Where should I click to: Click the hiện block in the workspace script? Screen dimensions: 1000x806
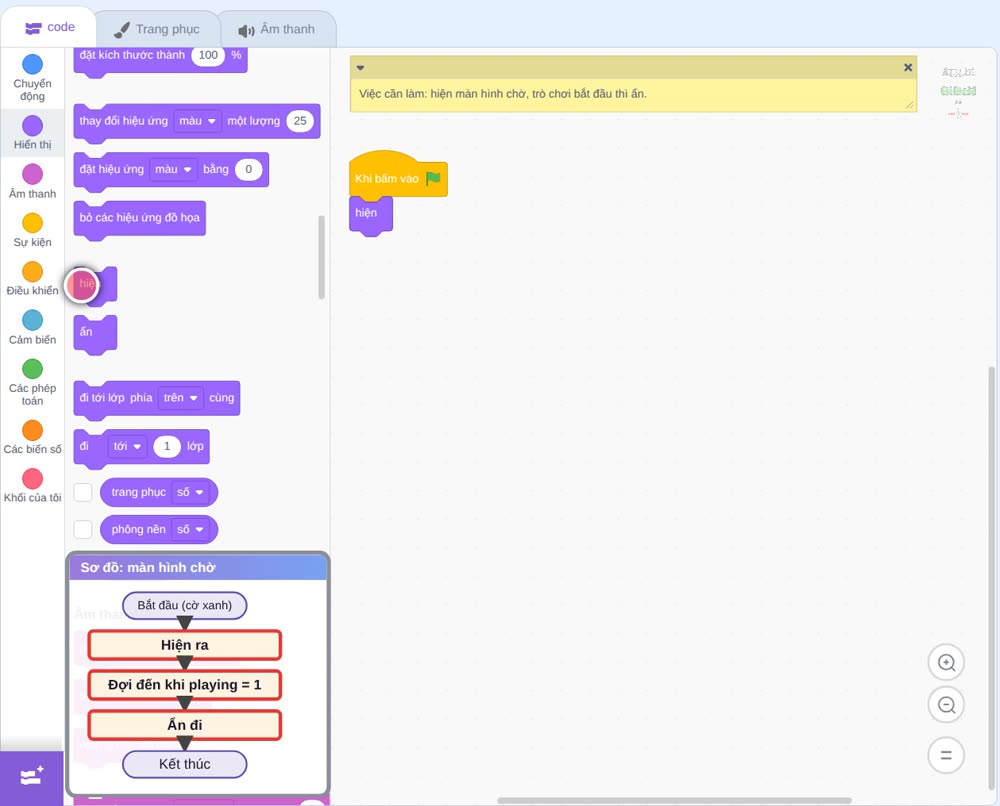(371, 214)
